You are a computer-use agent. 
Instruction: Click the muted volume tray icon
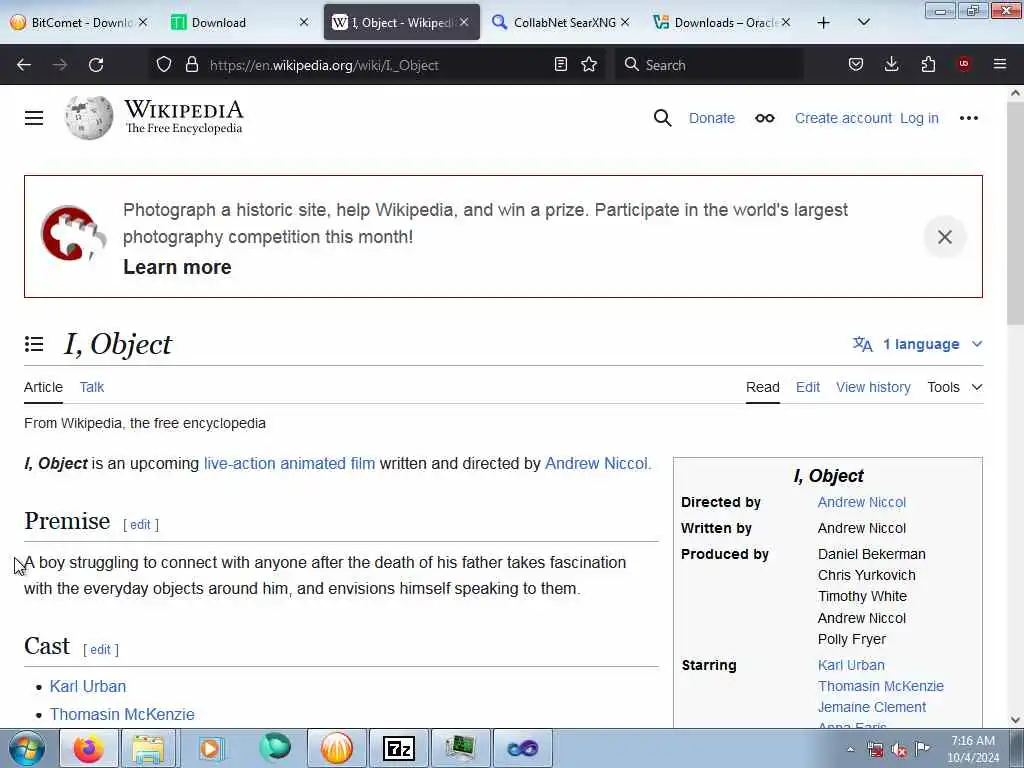[x=899, y=750]
